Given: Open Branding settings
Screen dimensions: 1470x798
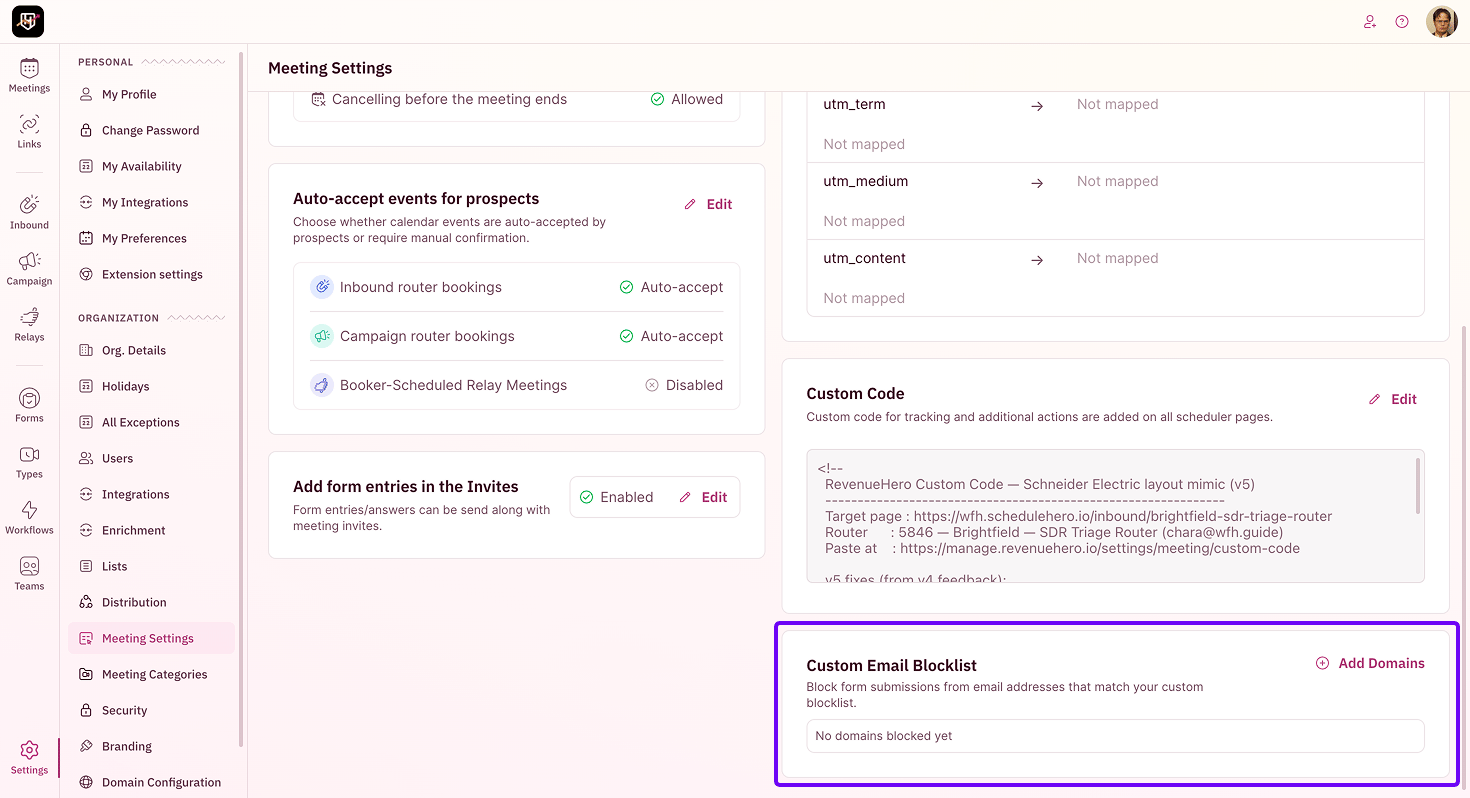Looking at the screenshot, I should coord(151,746).
